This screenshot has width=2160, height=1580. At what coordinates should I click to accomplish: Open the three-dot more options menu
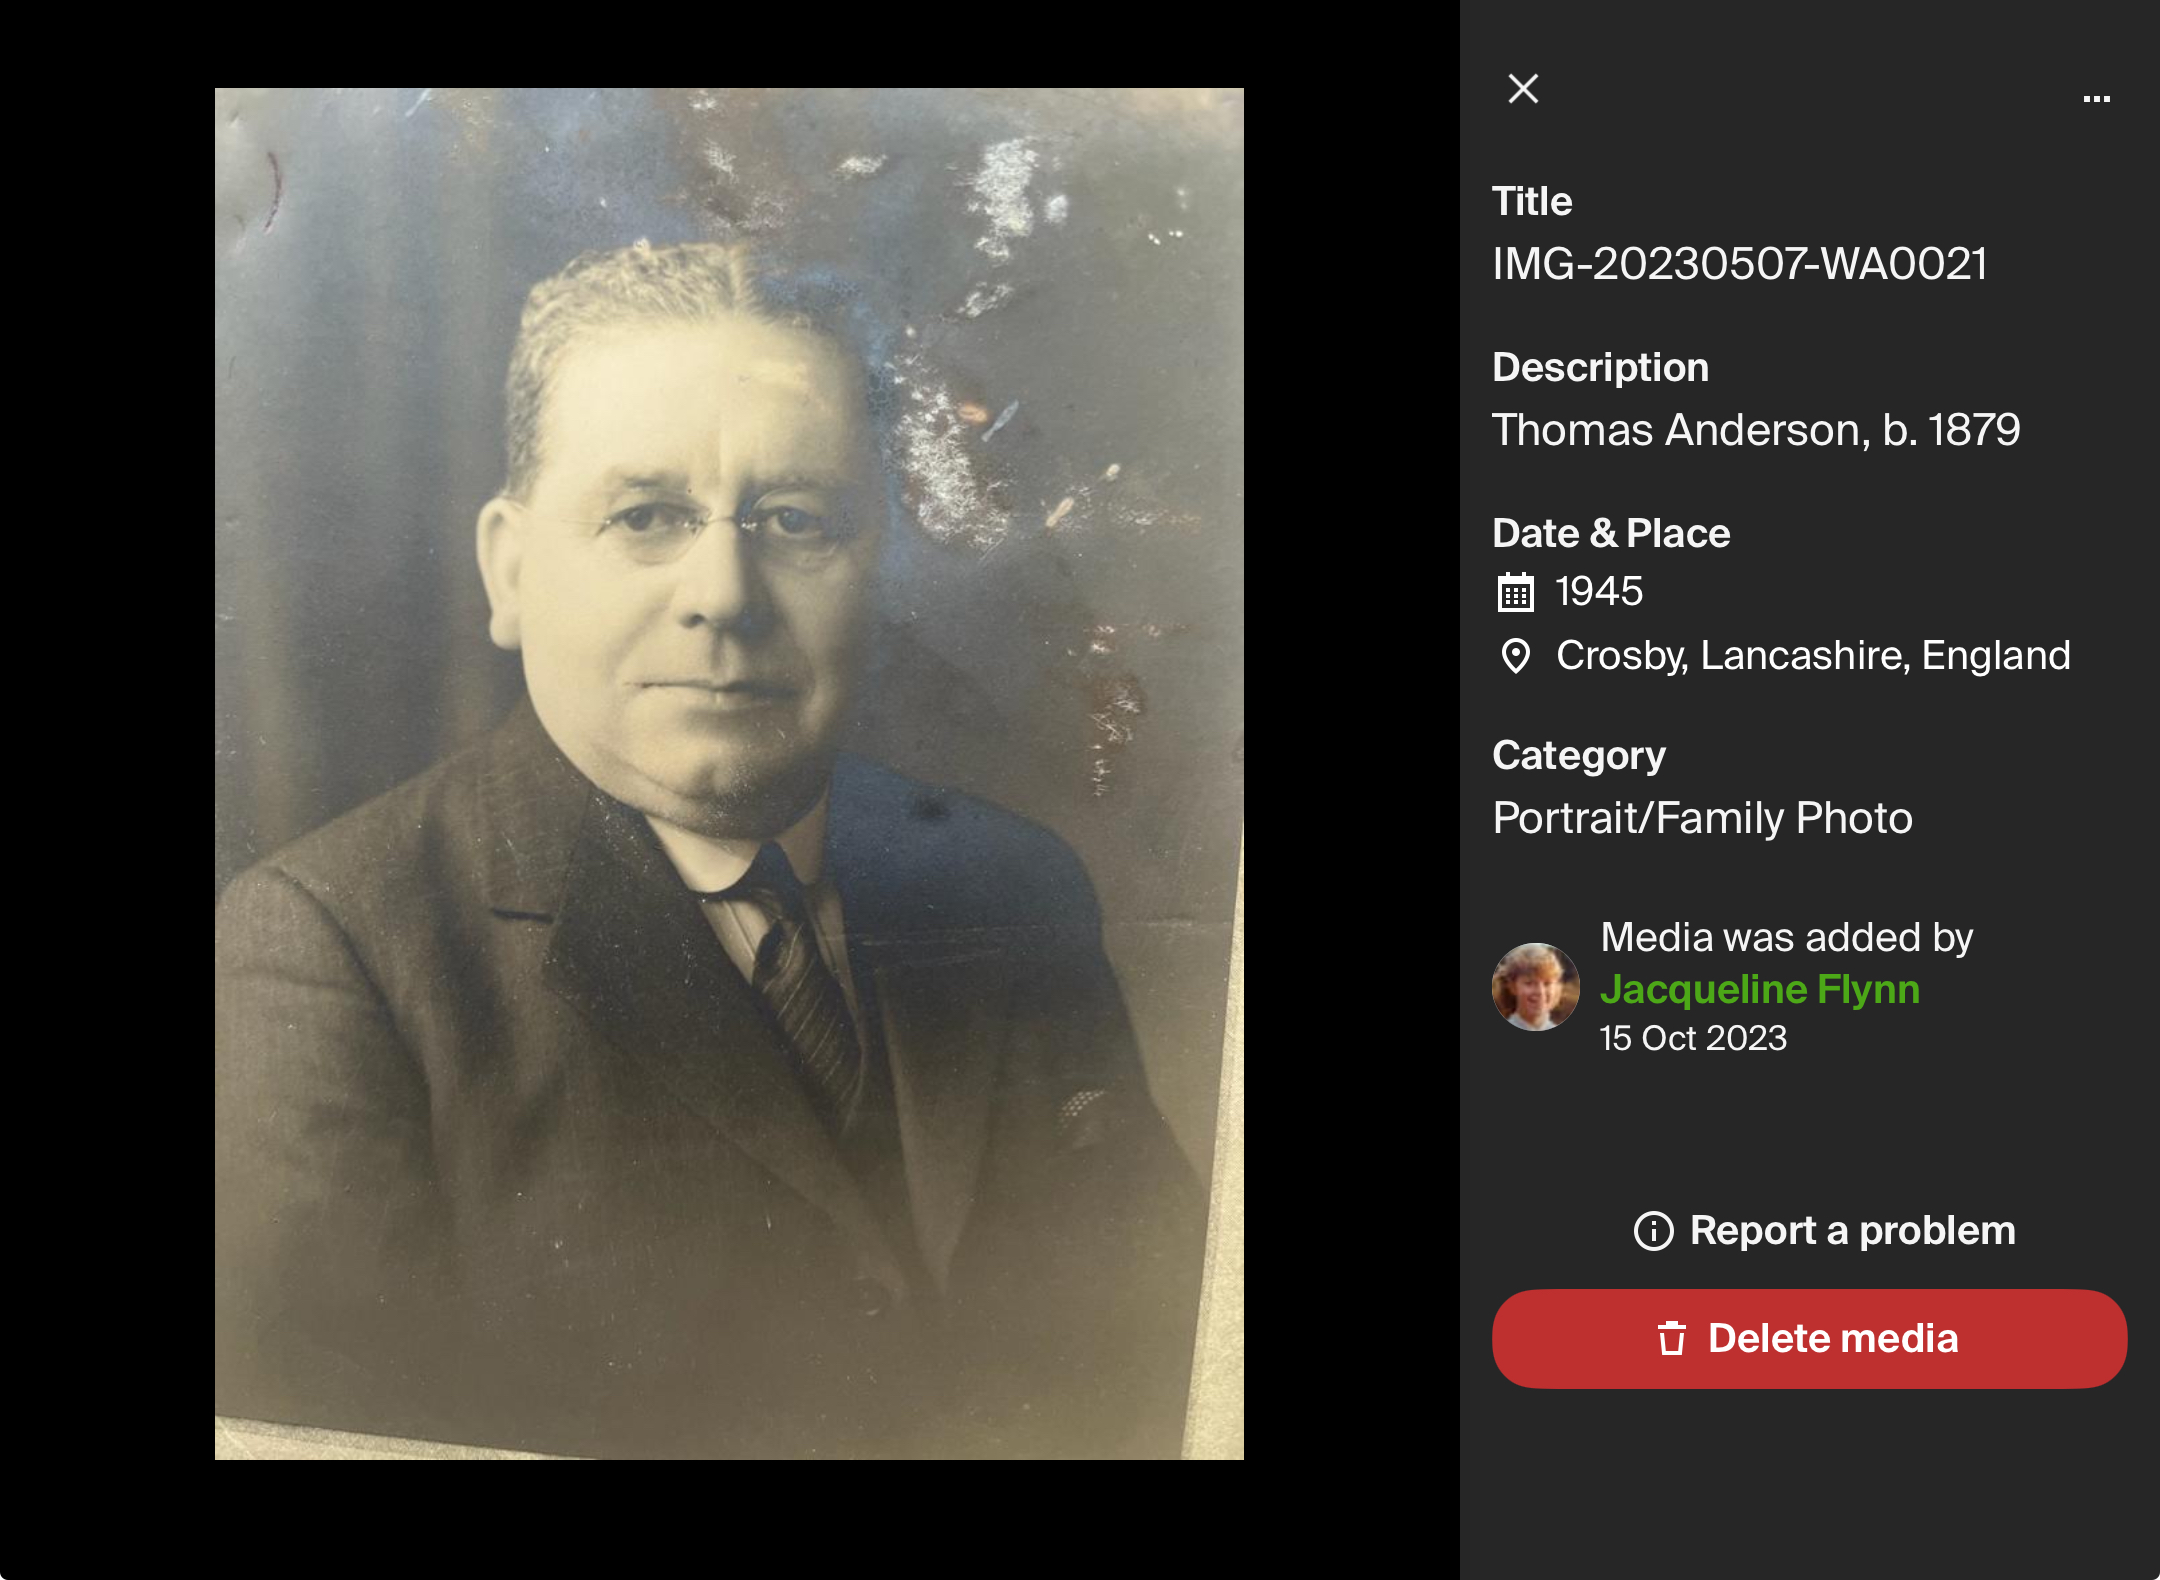click(x=2096, y=98)
